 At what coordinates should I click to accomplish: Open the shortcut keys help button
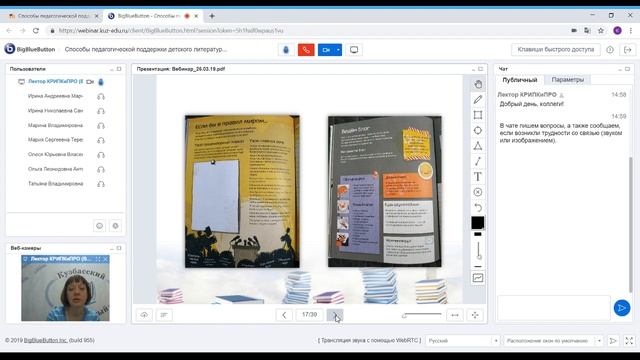[x=556, y=49]
